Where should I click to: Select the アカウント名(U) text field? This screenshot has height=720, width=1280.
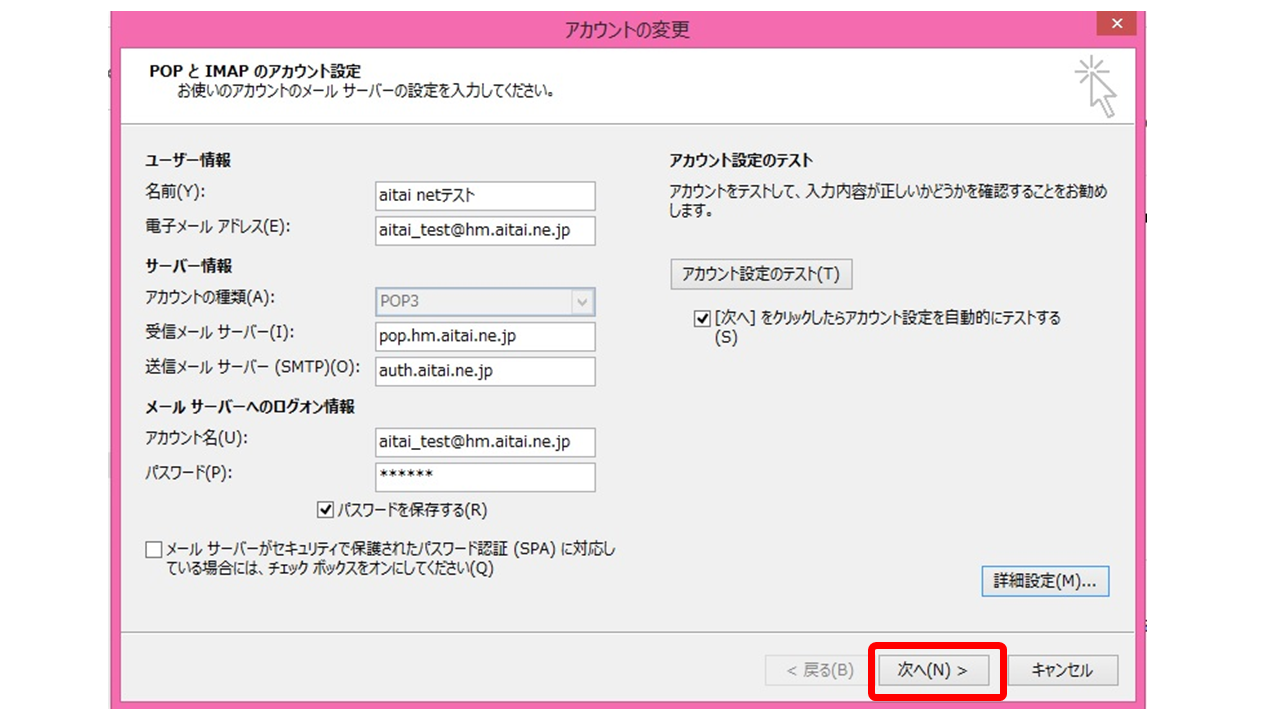pos(485,442)
